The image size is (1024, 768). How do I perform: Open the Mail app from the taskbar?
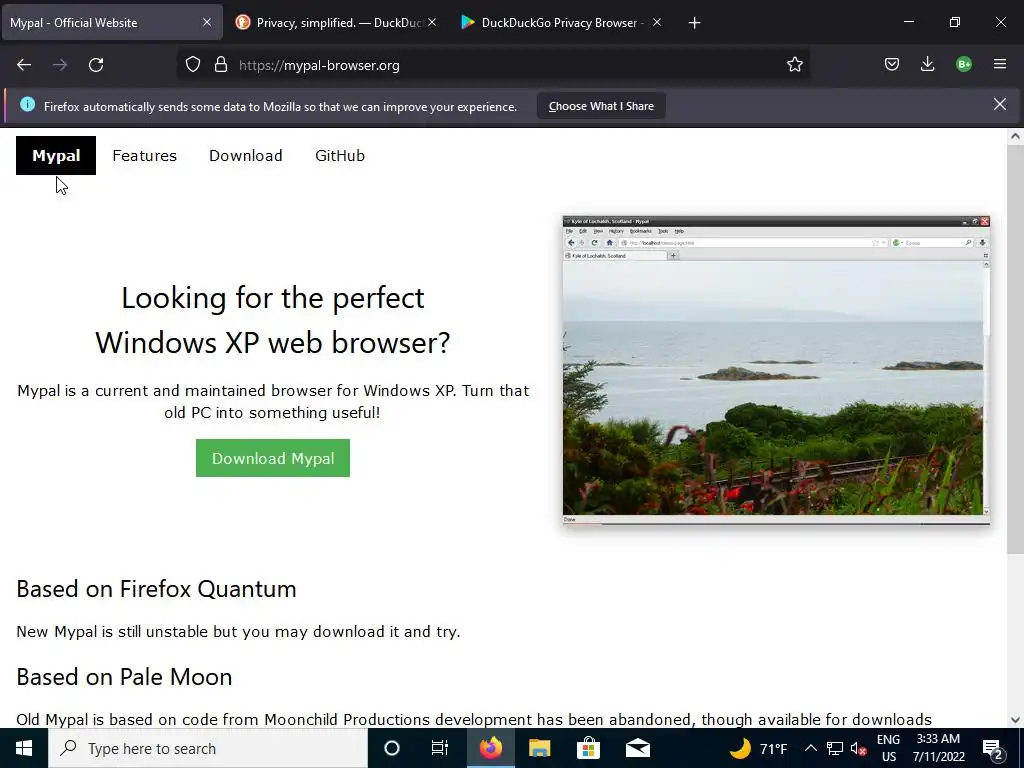point(637,748)
